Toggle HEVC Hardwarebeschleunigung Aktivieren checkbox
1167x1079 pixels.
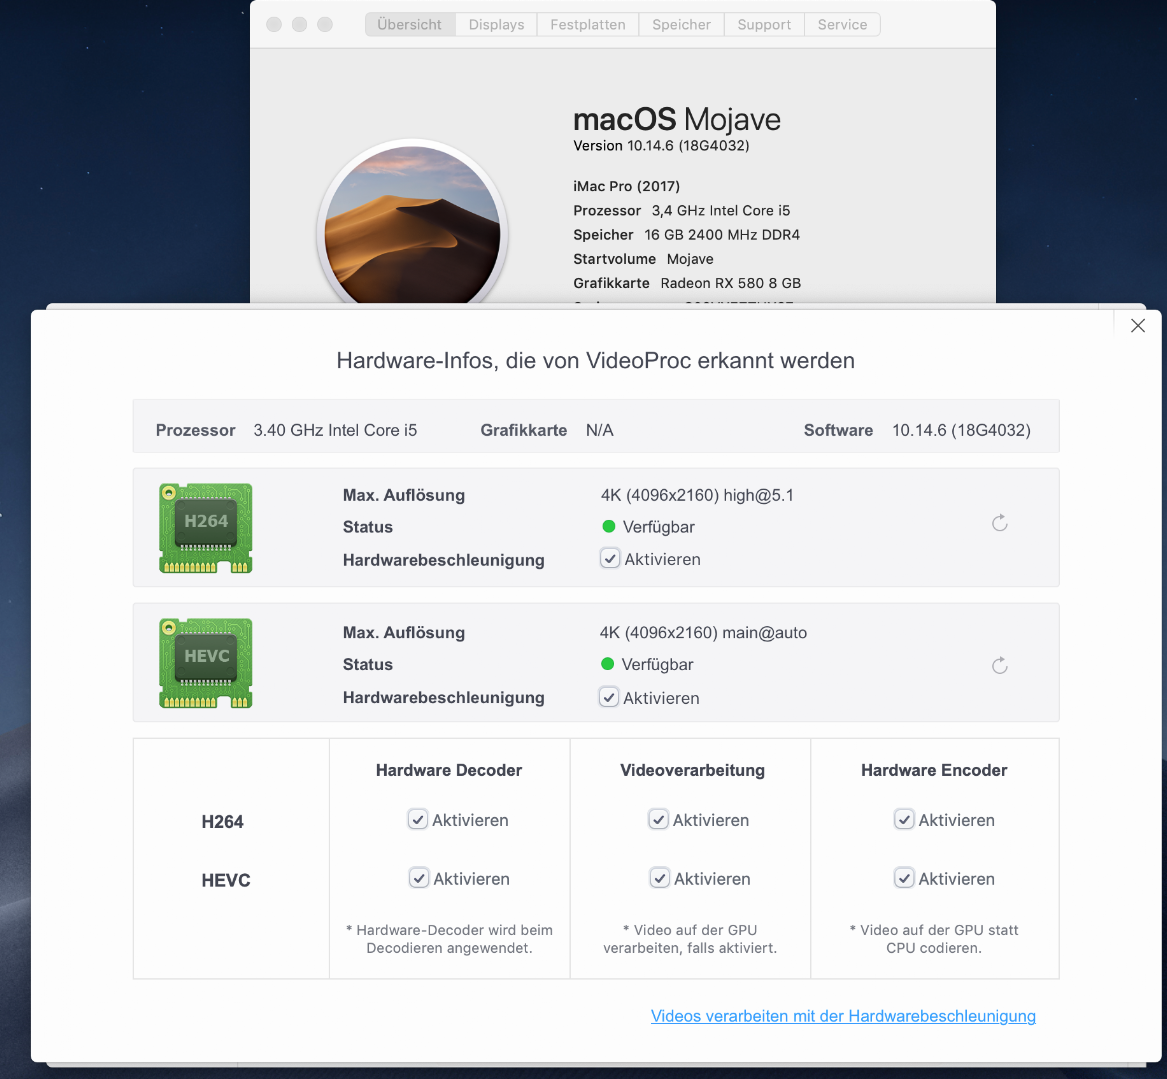pyautogui.click(x=609, y=697)
